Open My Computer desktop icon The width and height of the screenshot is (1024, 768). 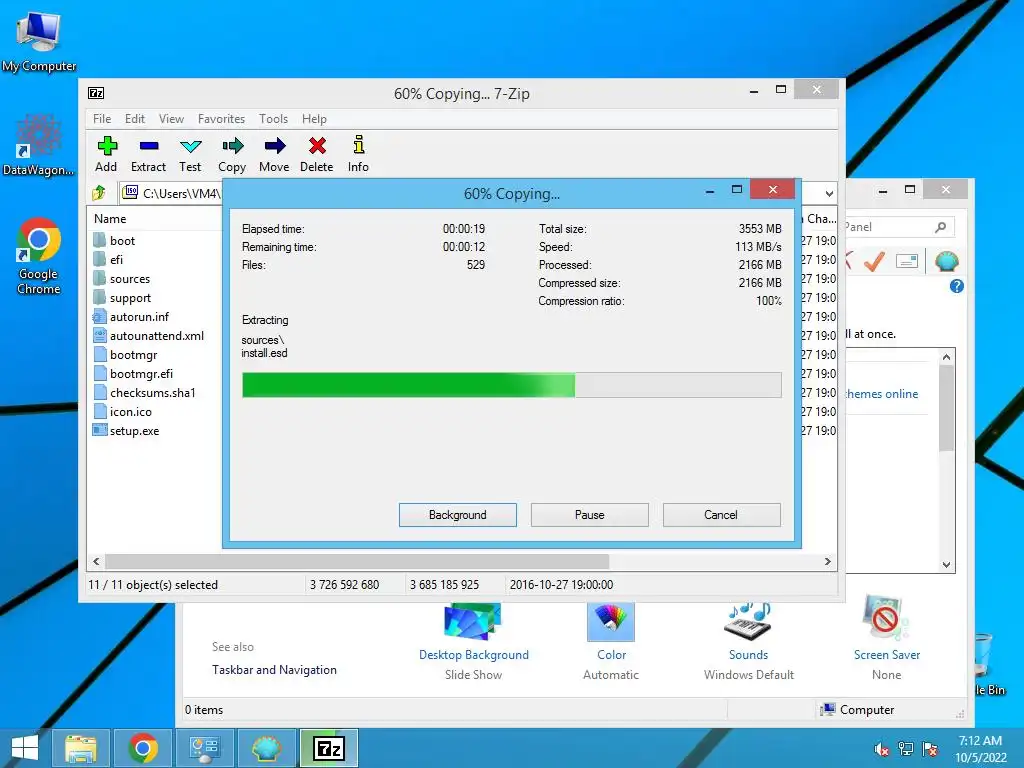(39, 42)
